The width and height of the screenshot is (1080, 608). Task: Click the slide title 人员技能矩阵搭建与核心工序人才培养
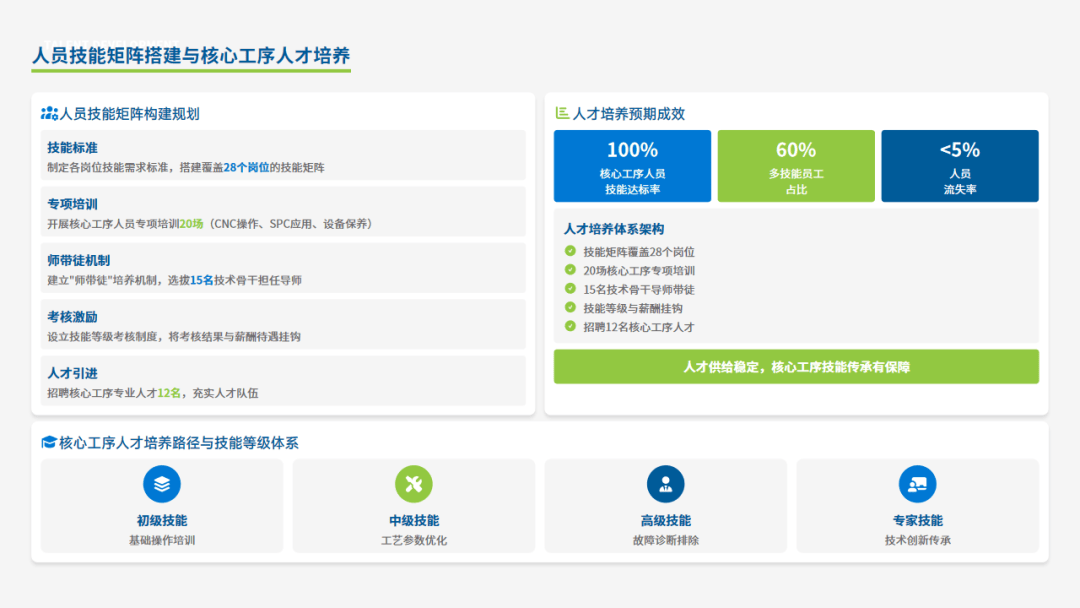pyautogui.click(x=191, y=56)
